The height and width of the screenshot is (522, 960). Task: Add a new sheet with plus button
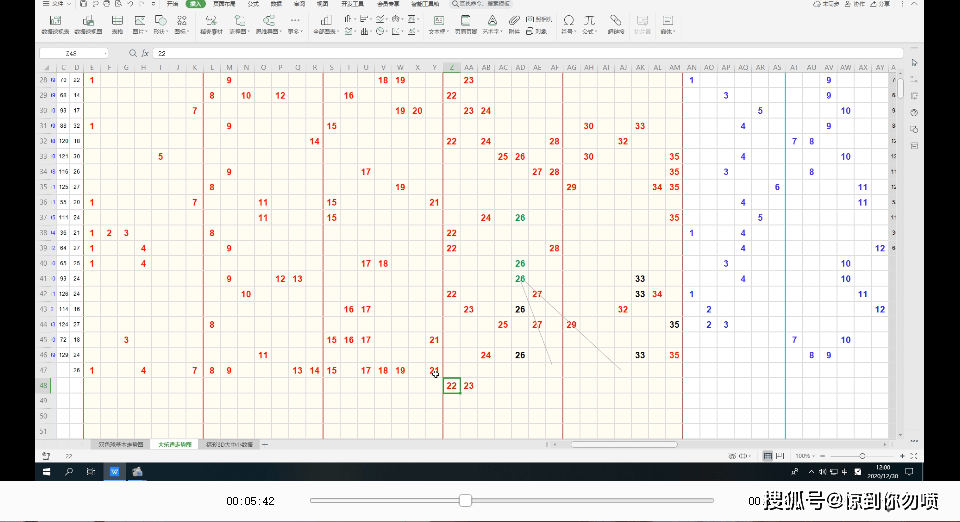pos(265,444)
